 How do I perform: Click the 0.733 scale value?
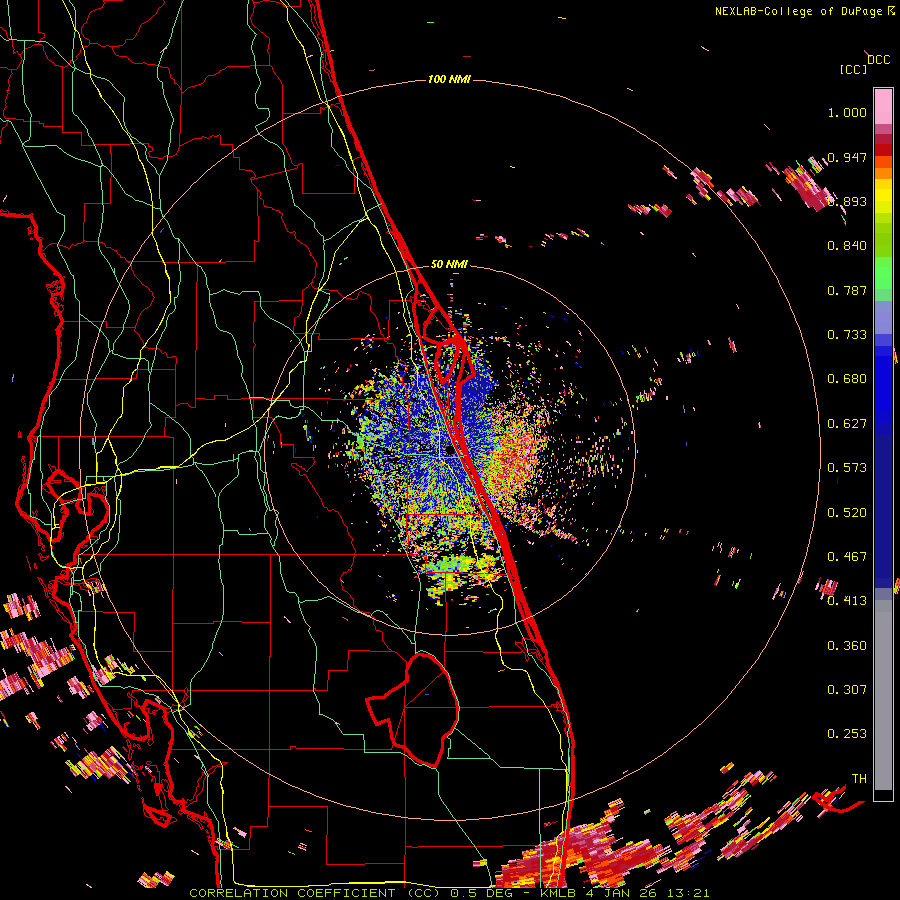tap(847, 335)
